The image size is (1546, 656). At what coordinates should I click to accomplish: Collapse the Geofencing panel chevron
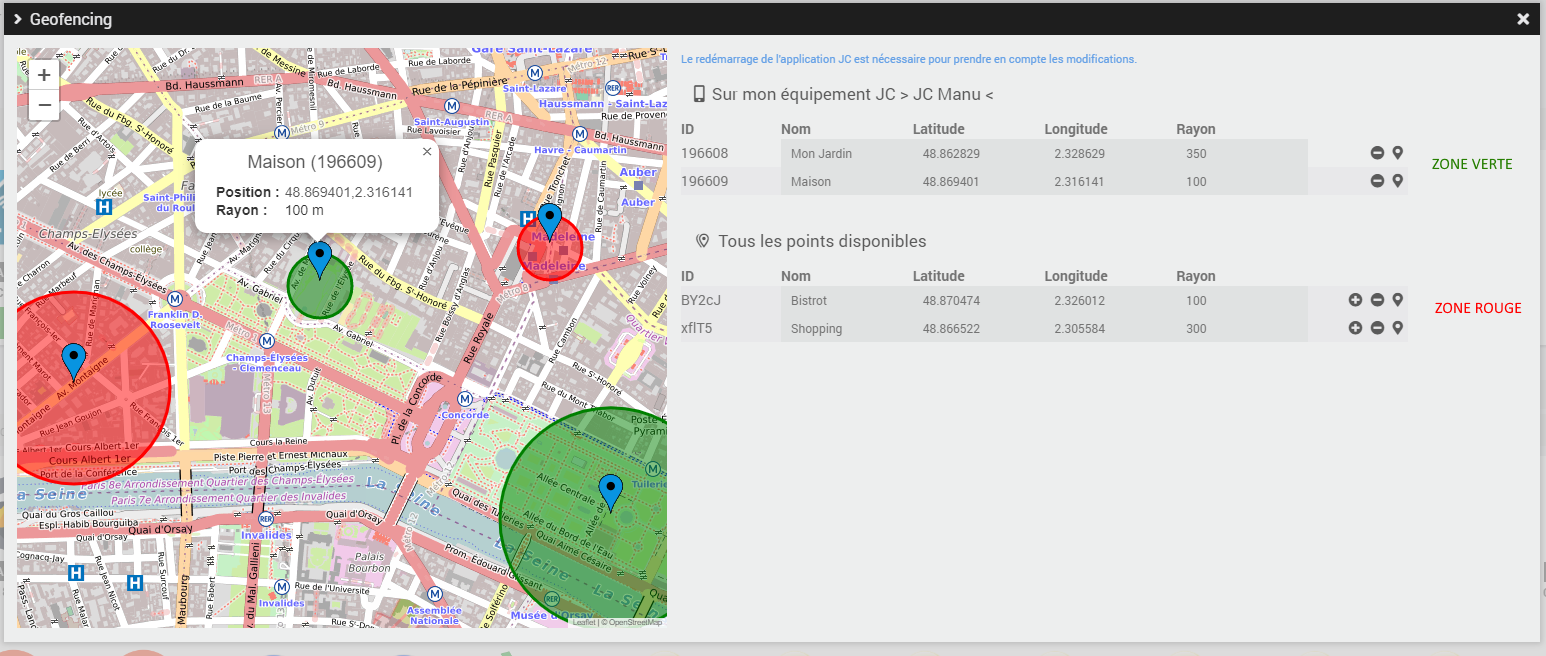[18, 19]
